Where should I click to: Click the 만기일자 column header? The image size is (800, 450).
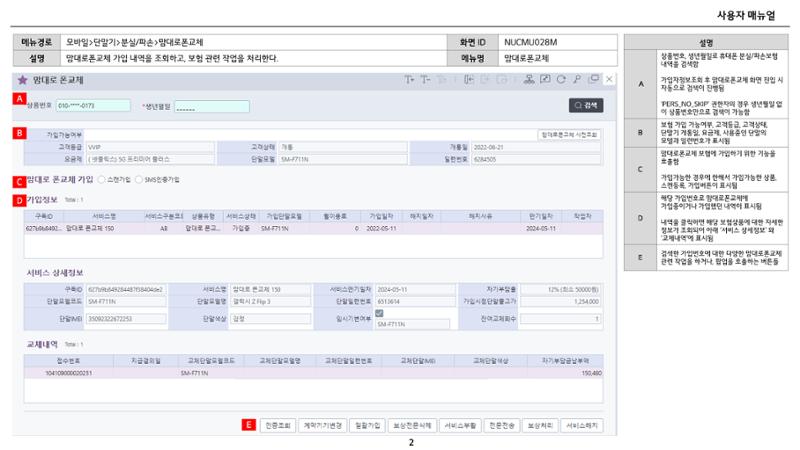point(541,216)
